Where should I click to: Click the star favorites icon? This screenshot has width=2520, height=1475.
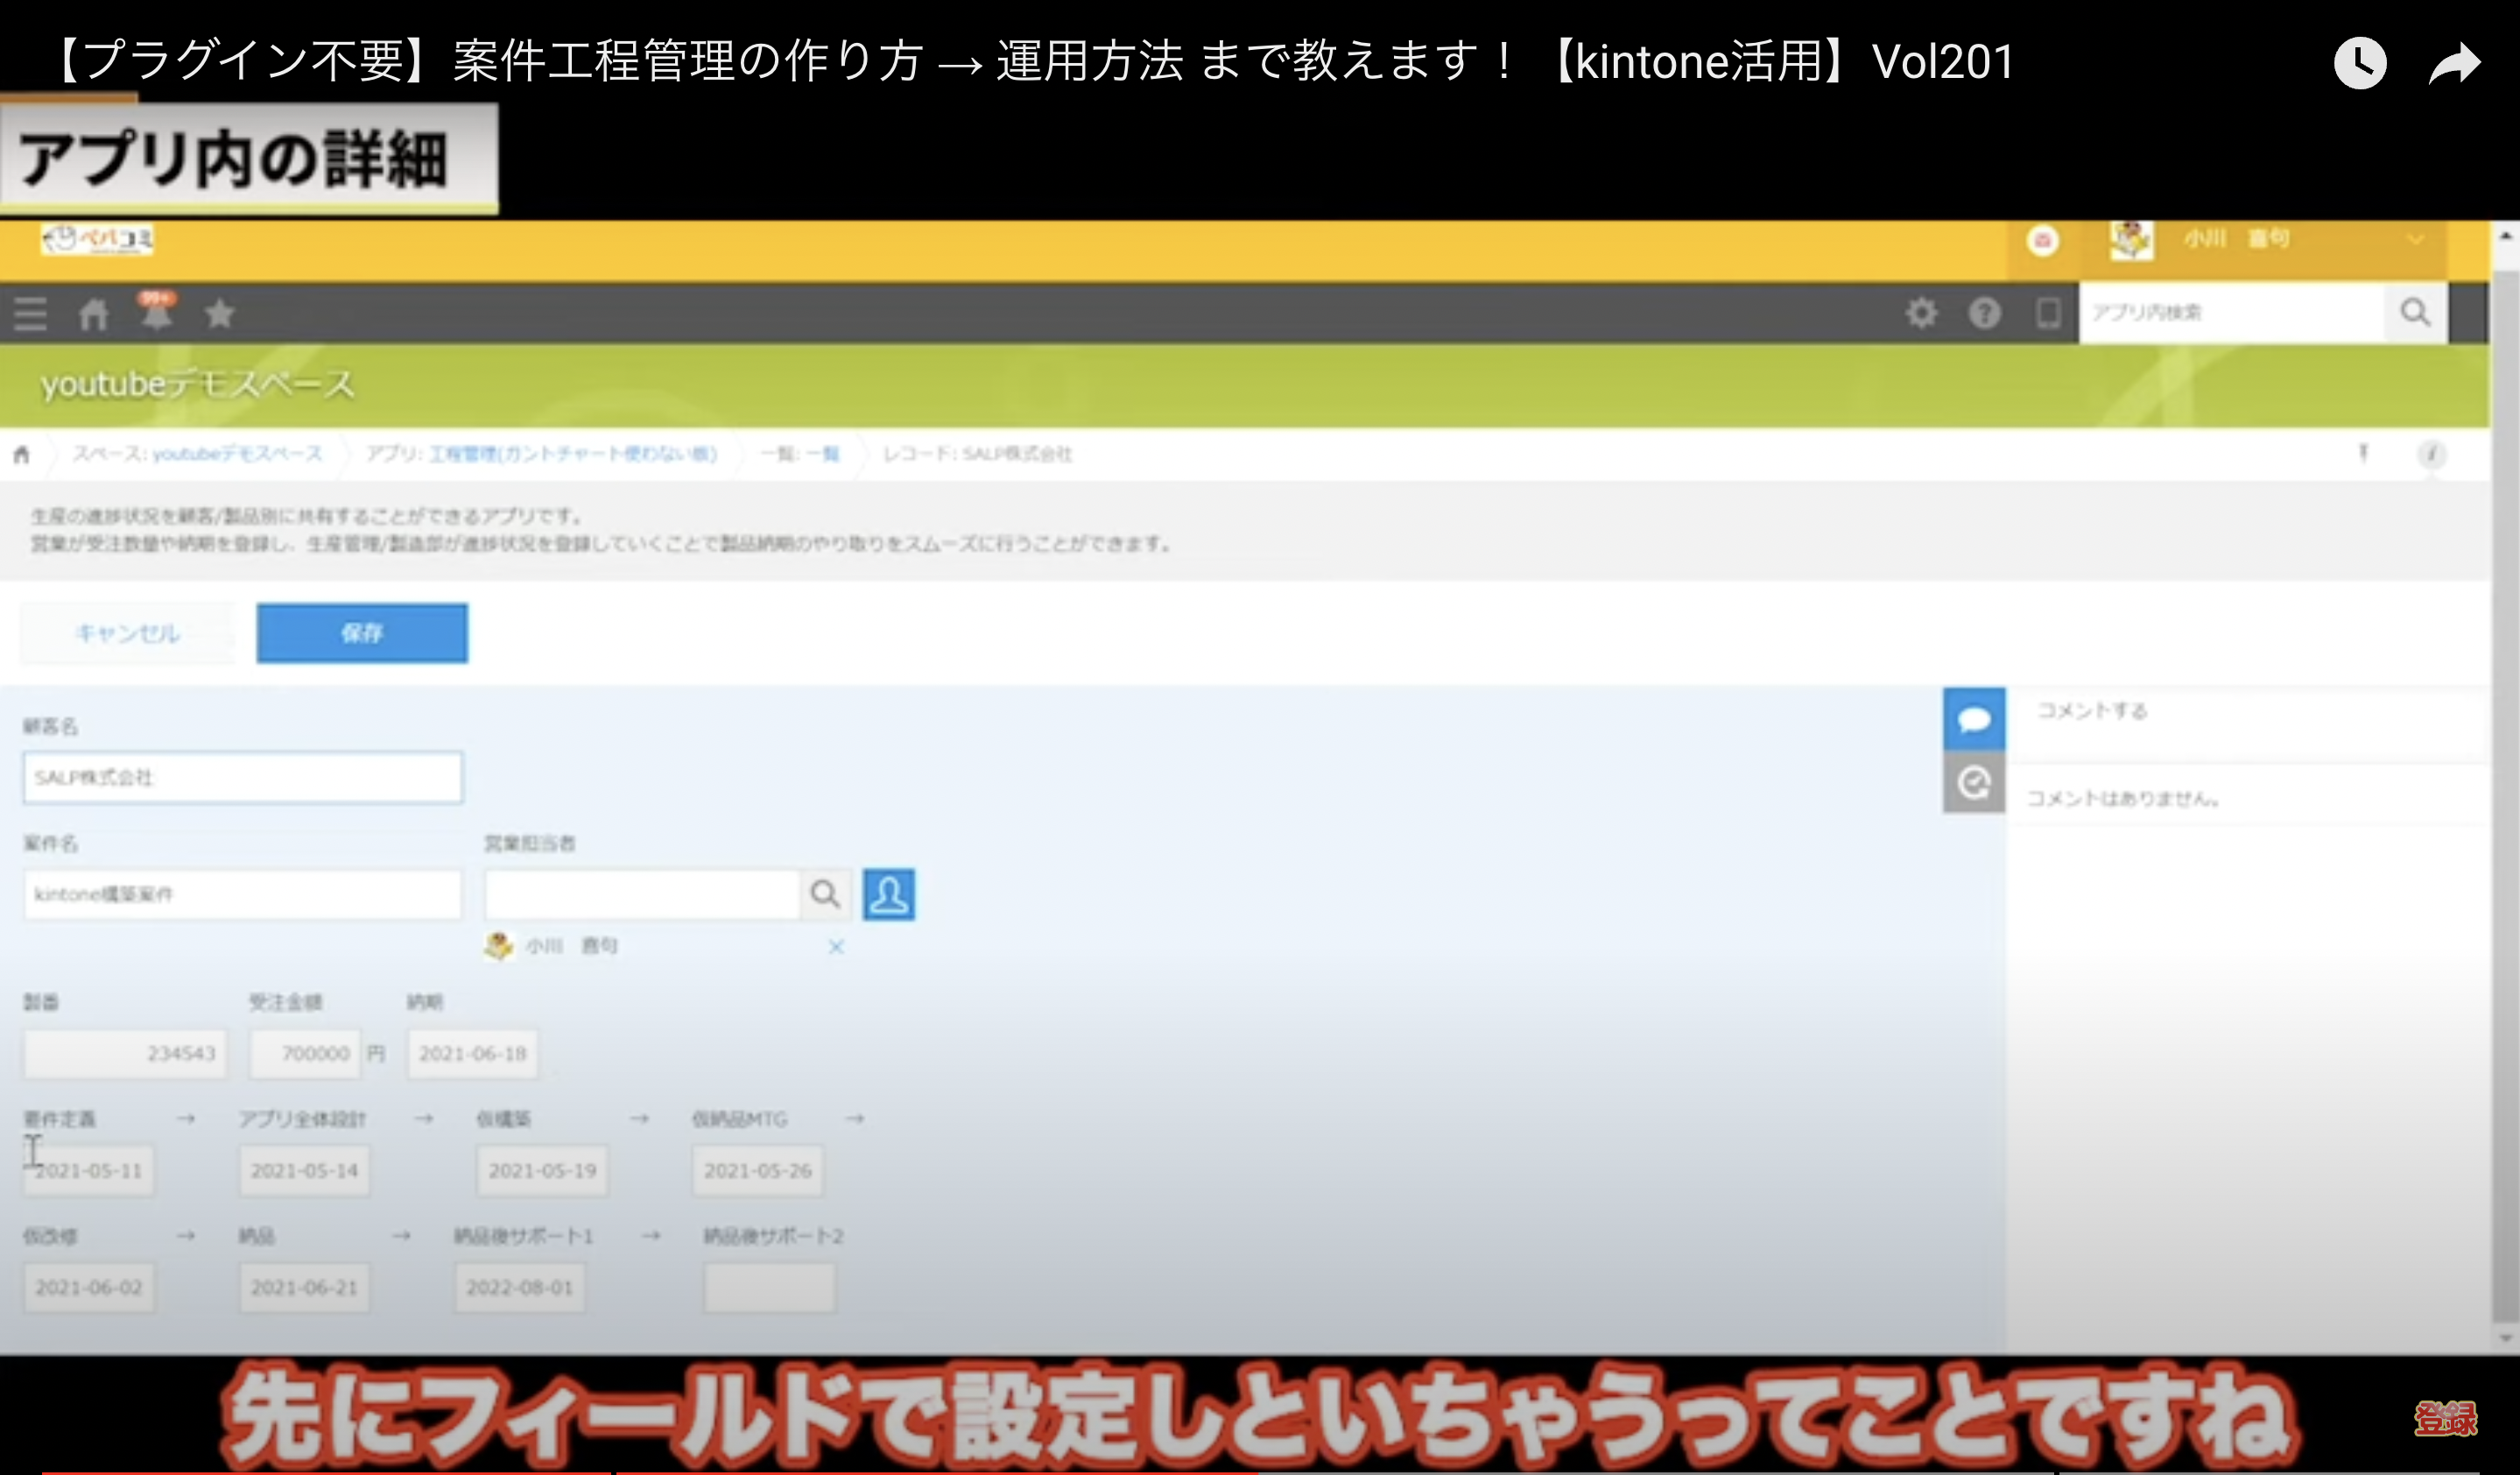coord(219,314)
